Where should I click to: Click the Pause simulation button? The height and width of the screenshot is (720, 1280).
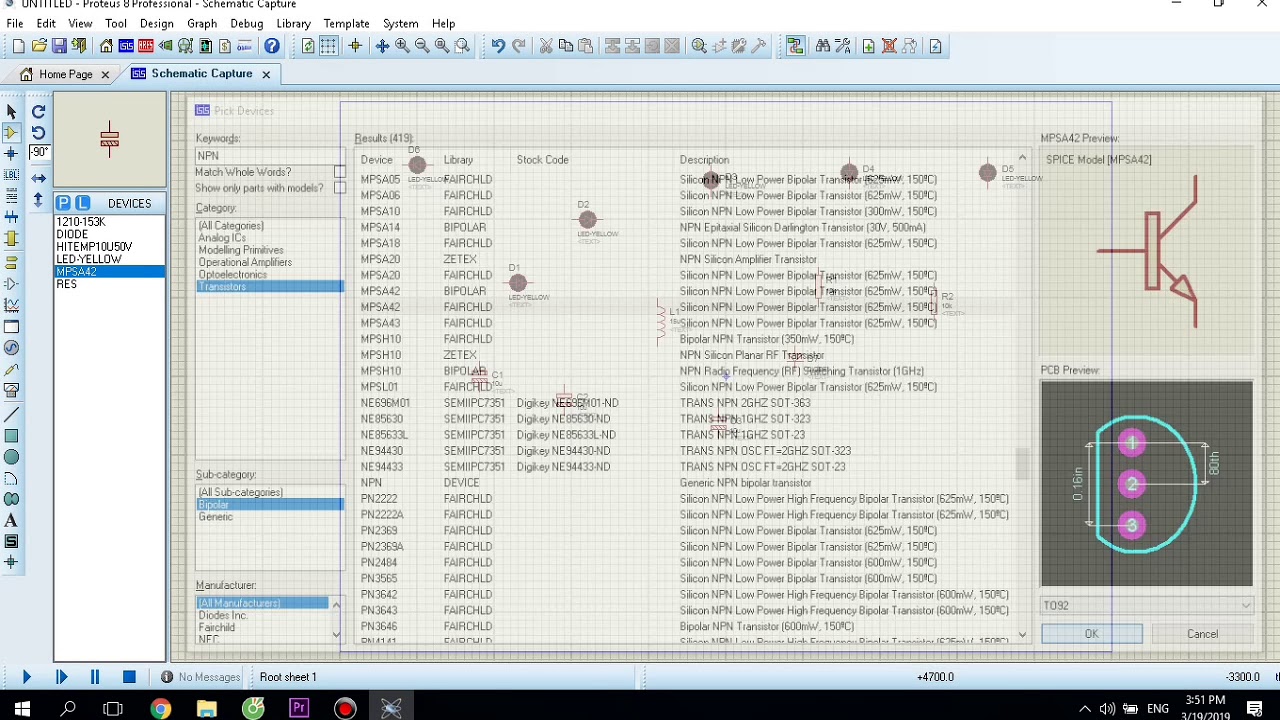pos(95,677)
